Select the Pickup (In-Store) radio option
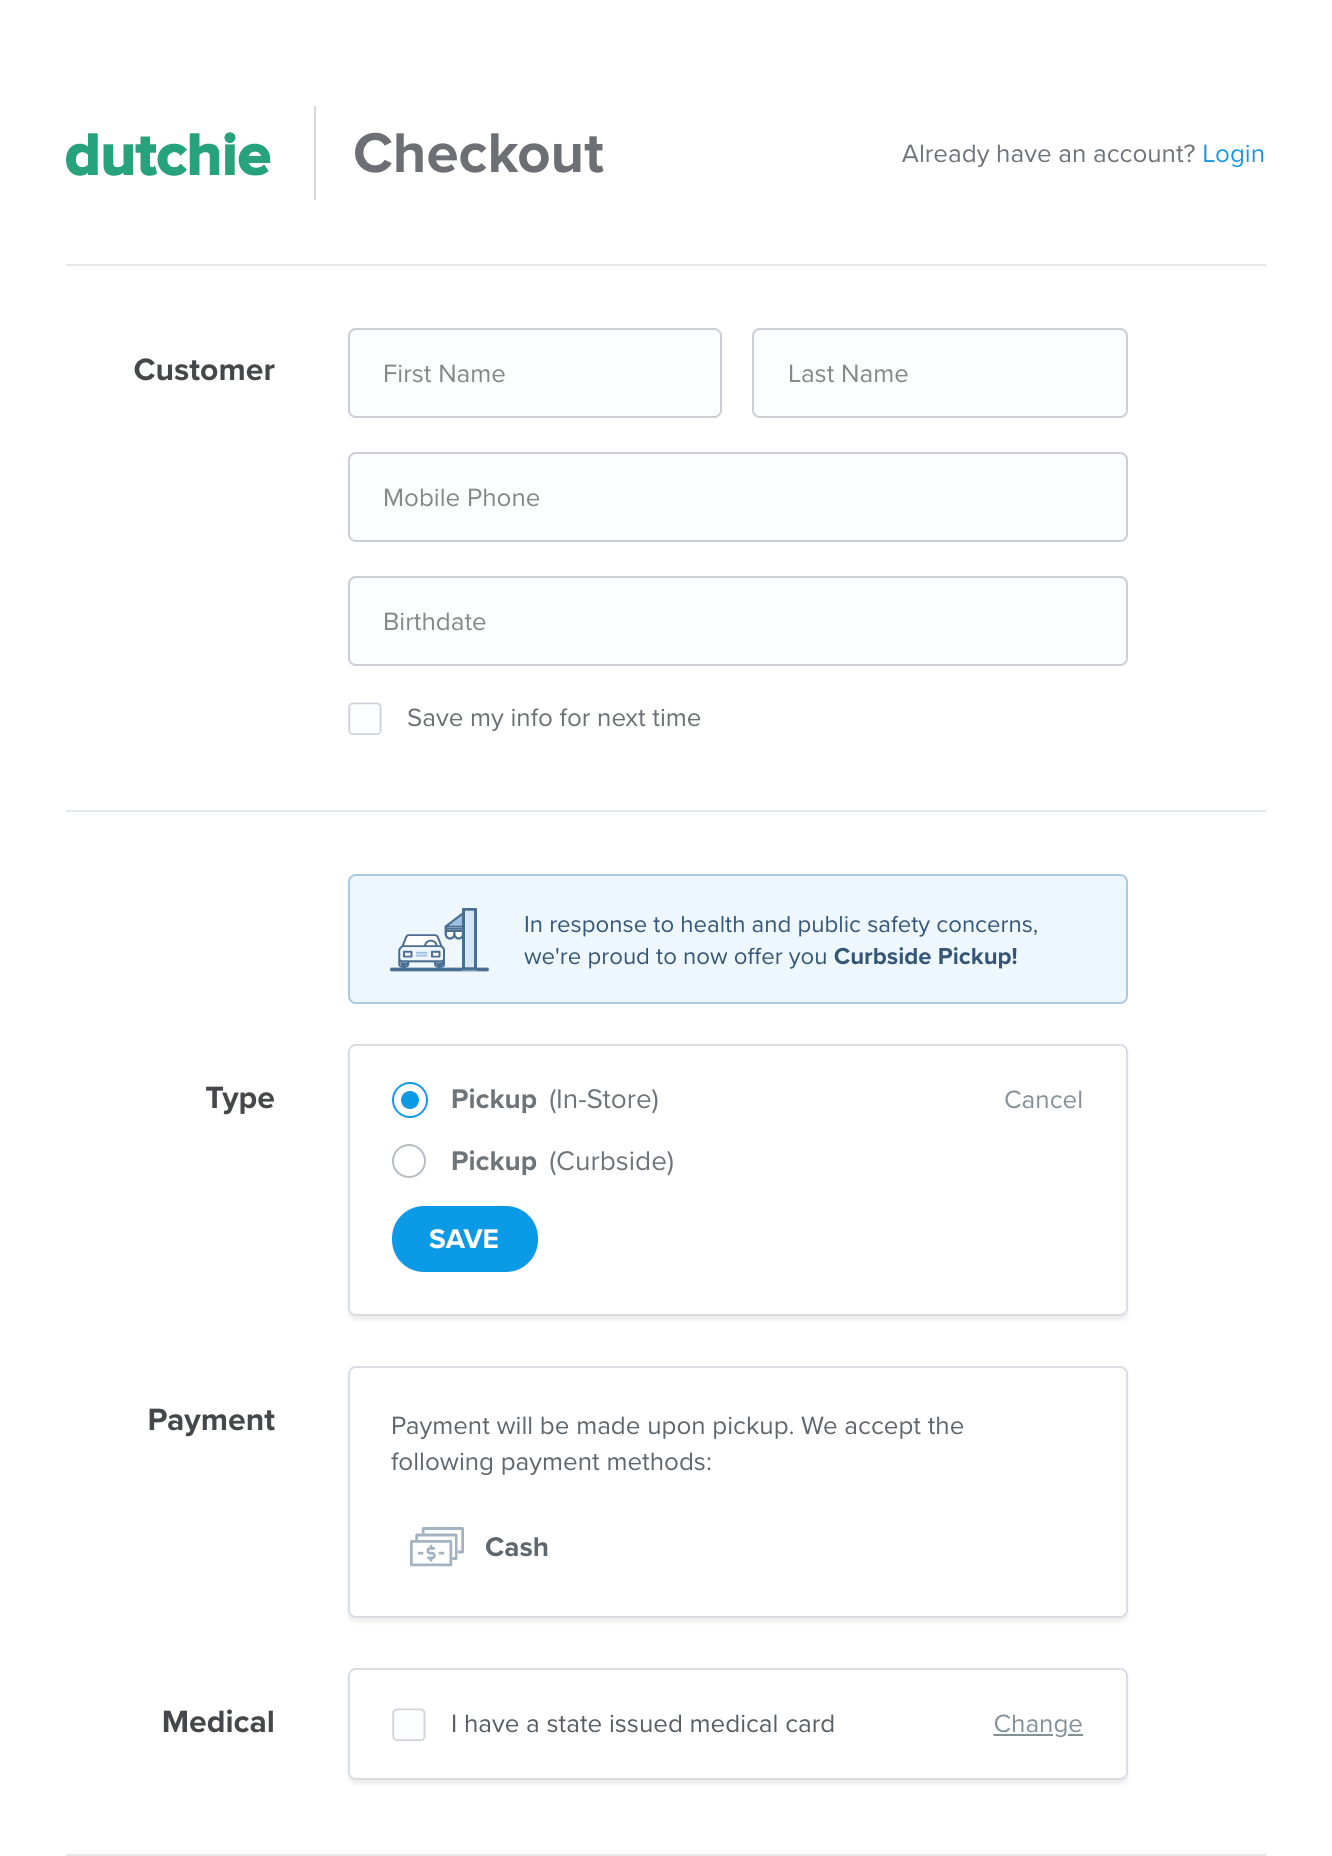Screen dimensions: 1332x1856 click(410, 1100)
